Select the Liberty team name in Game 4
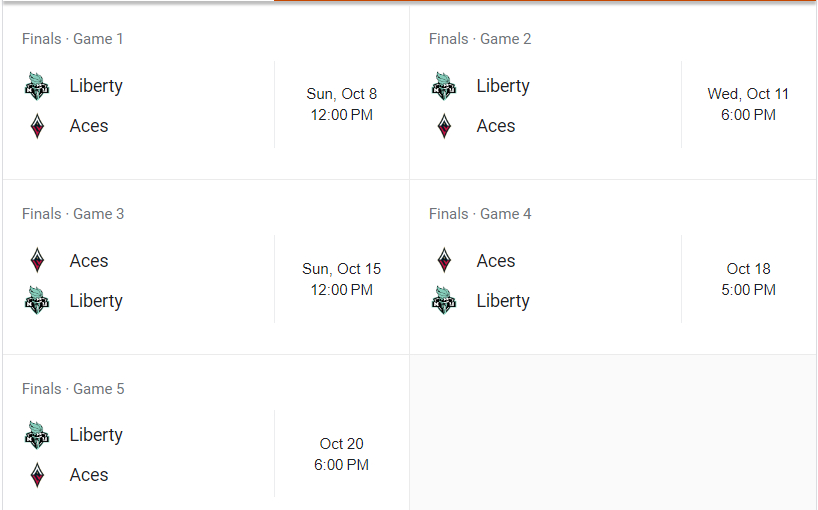Screen dimensions: 818x510 point(503,301)
